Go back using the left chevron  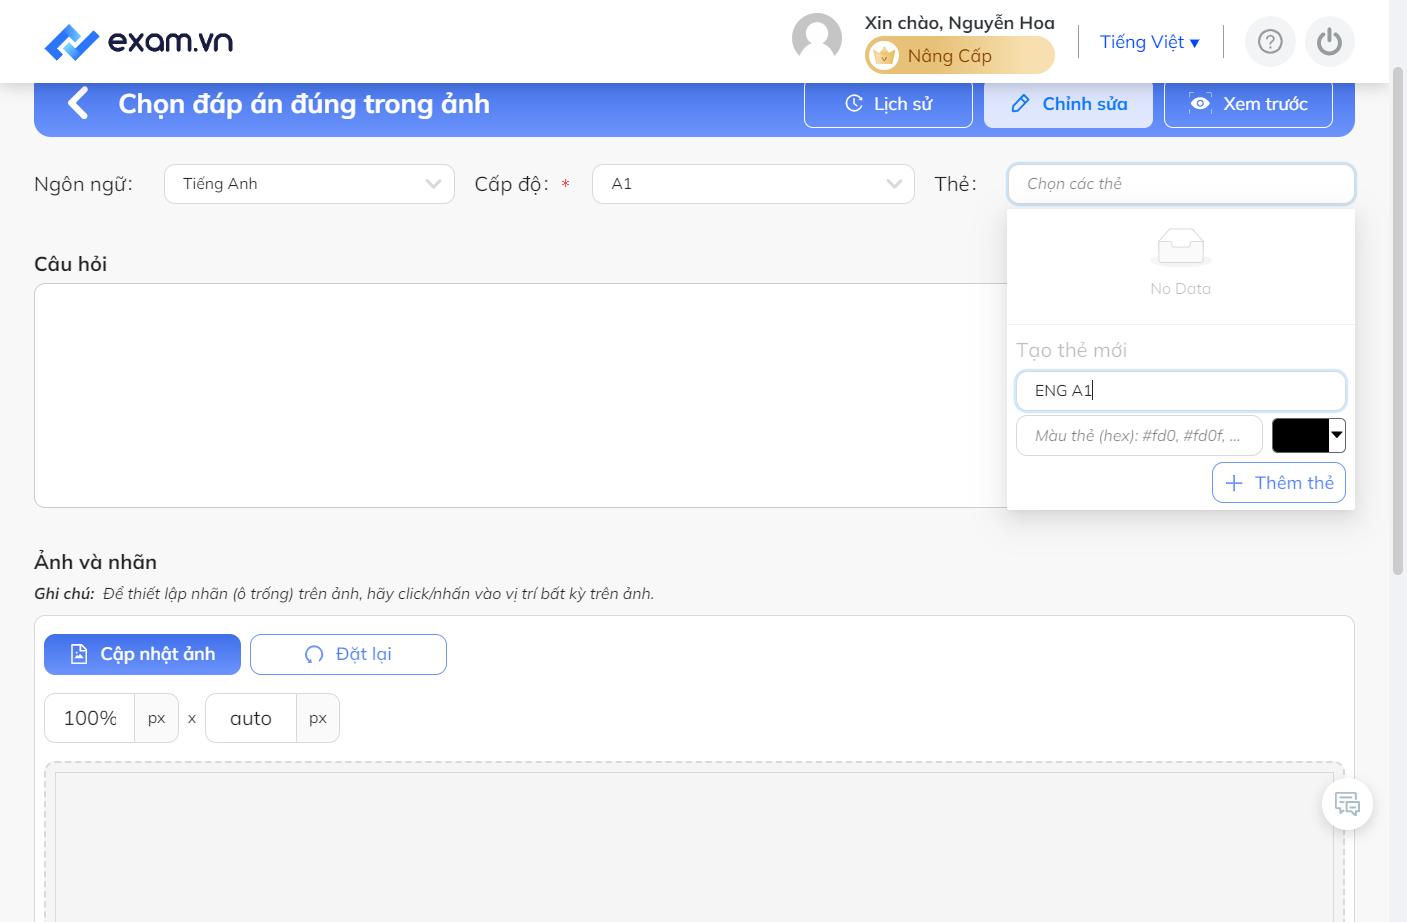(x=78, y=103)
